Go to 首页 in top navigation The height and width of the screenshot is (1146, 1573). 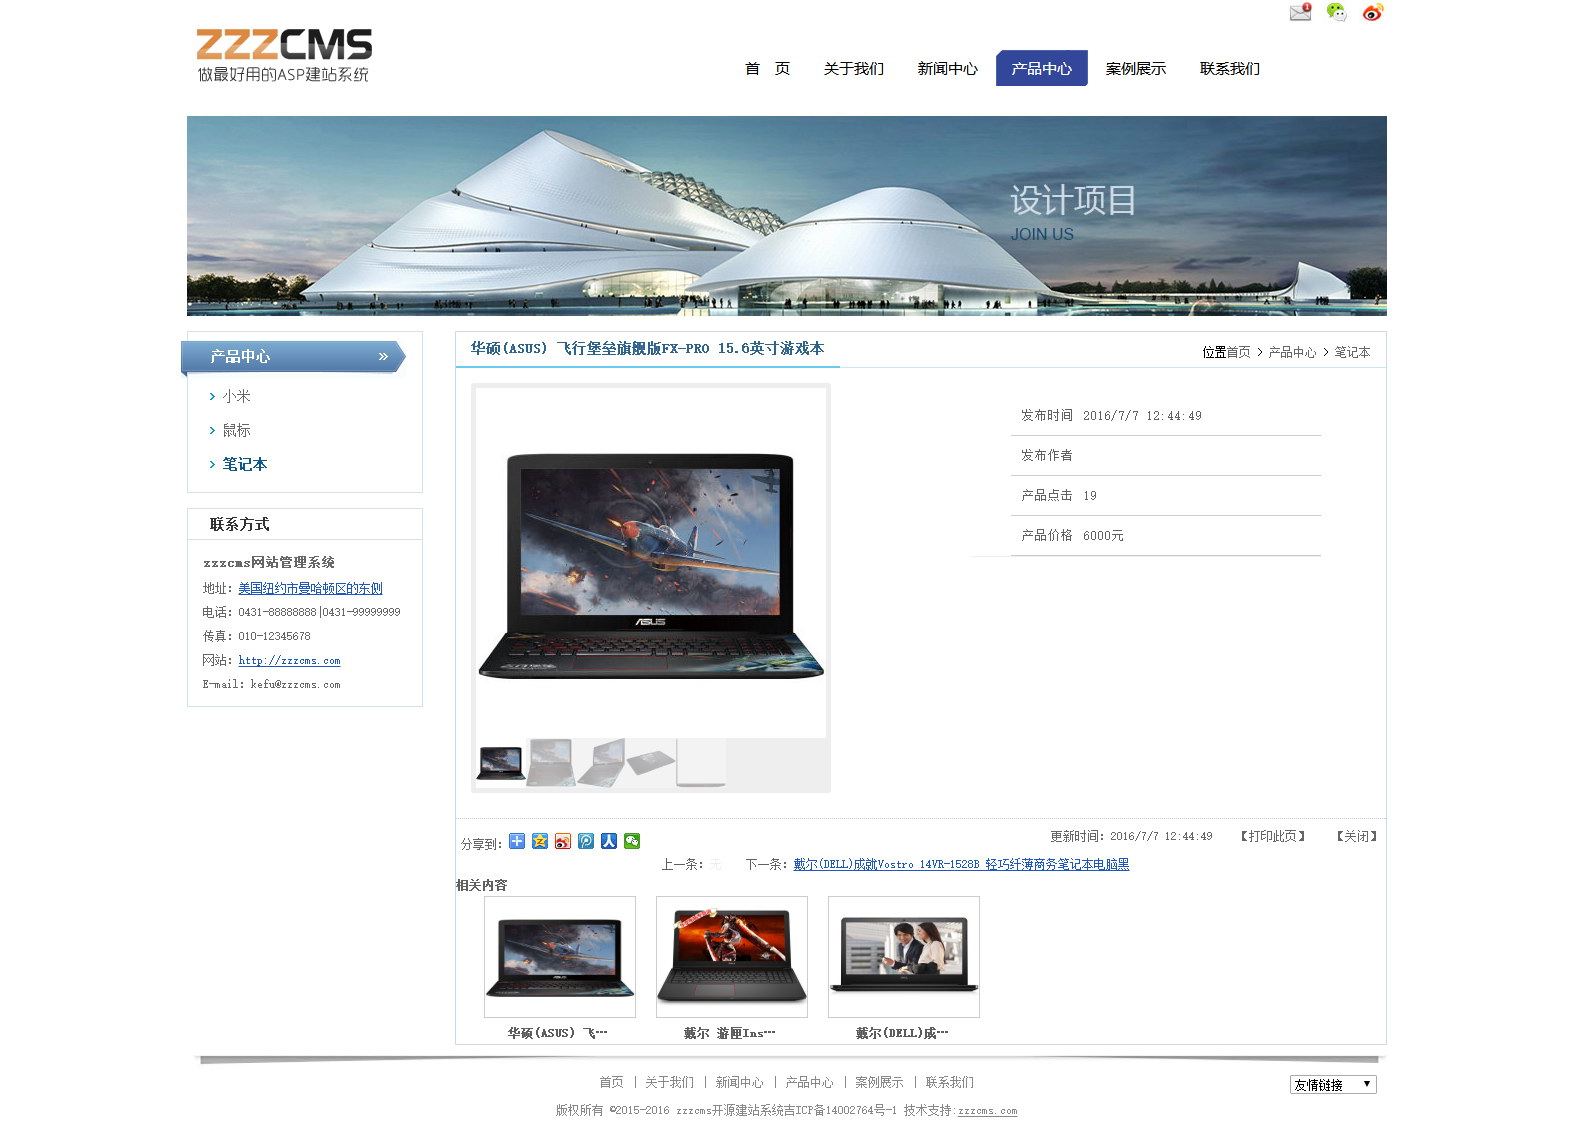pos(767,68)
